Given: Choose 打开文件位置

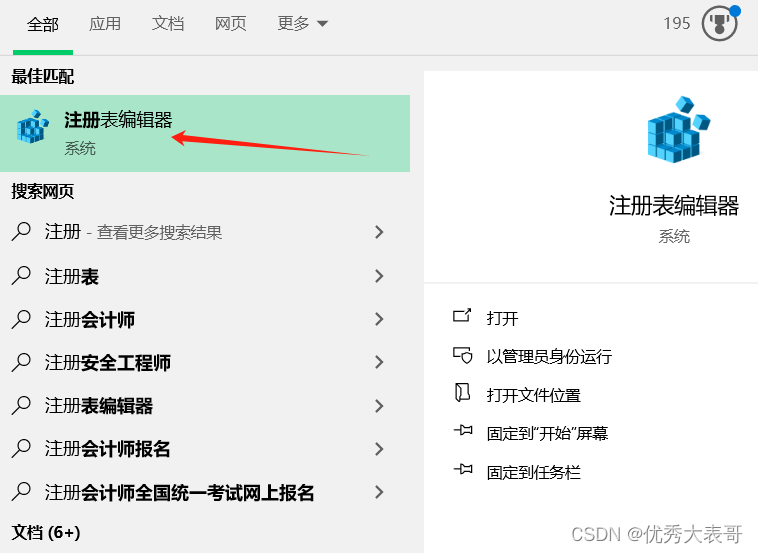Looking at the screenshot, I should click(534, 395).
